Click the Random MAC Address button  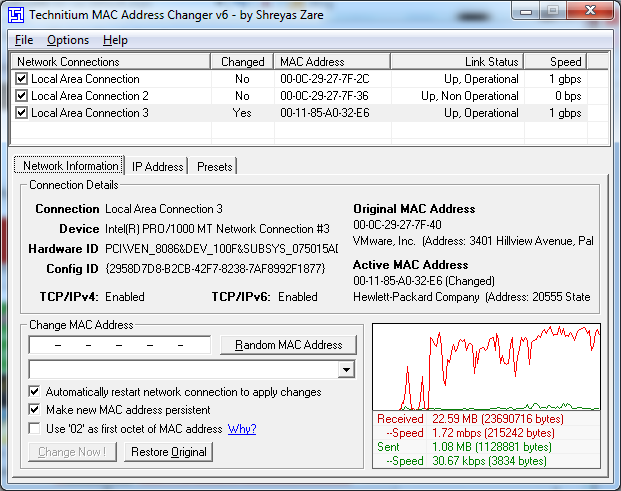(x=288, y=345)
